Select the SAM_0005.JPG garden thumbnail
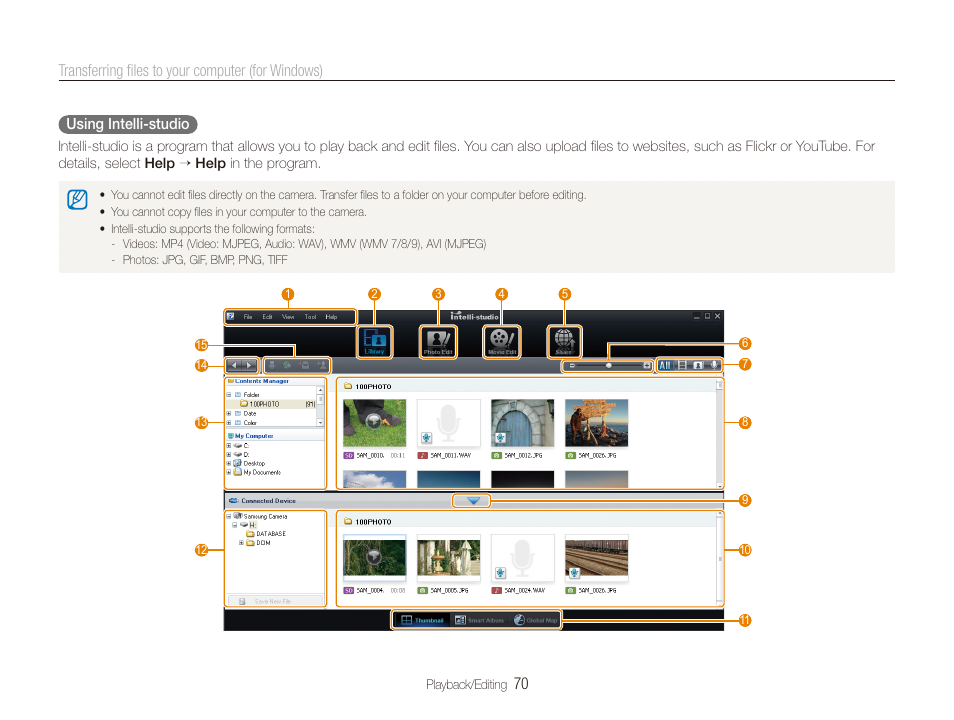This screenshot has height=720, width=954. click(448, 558)
